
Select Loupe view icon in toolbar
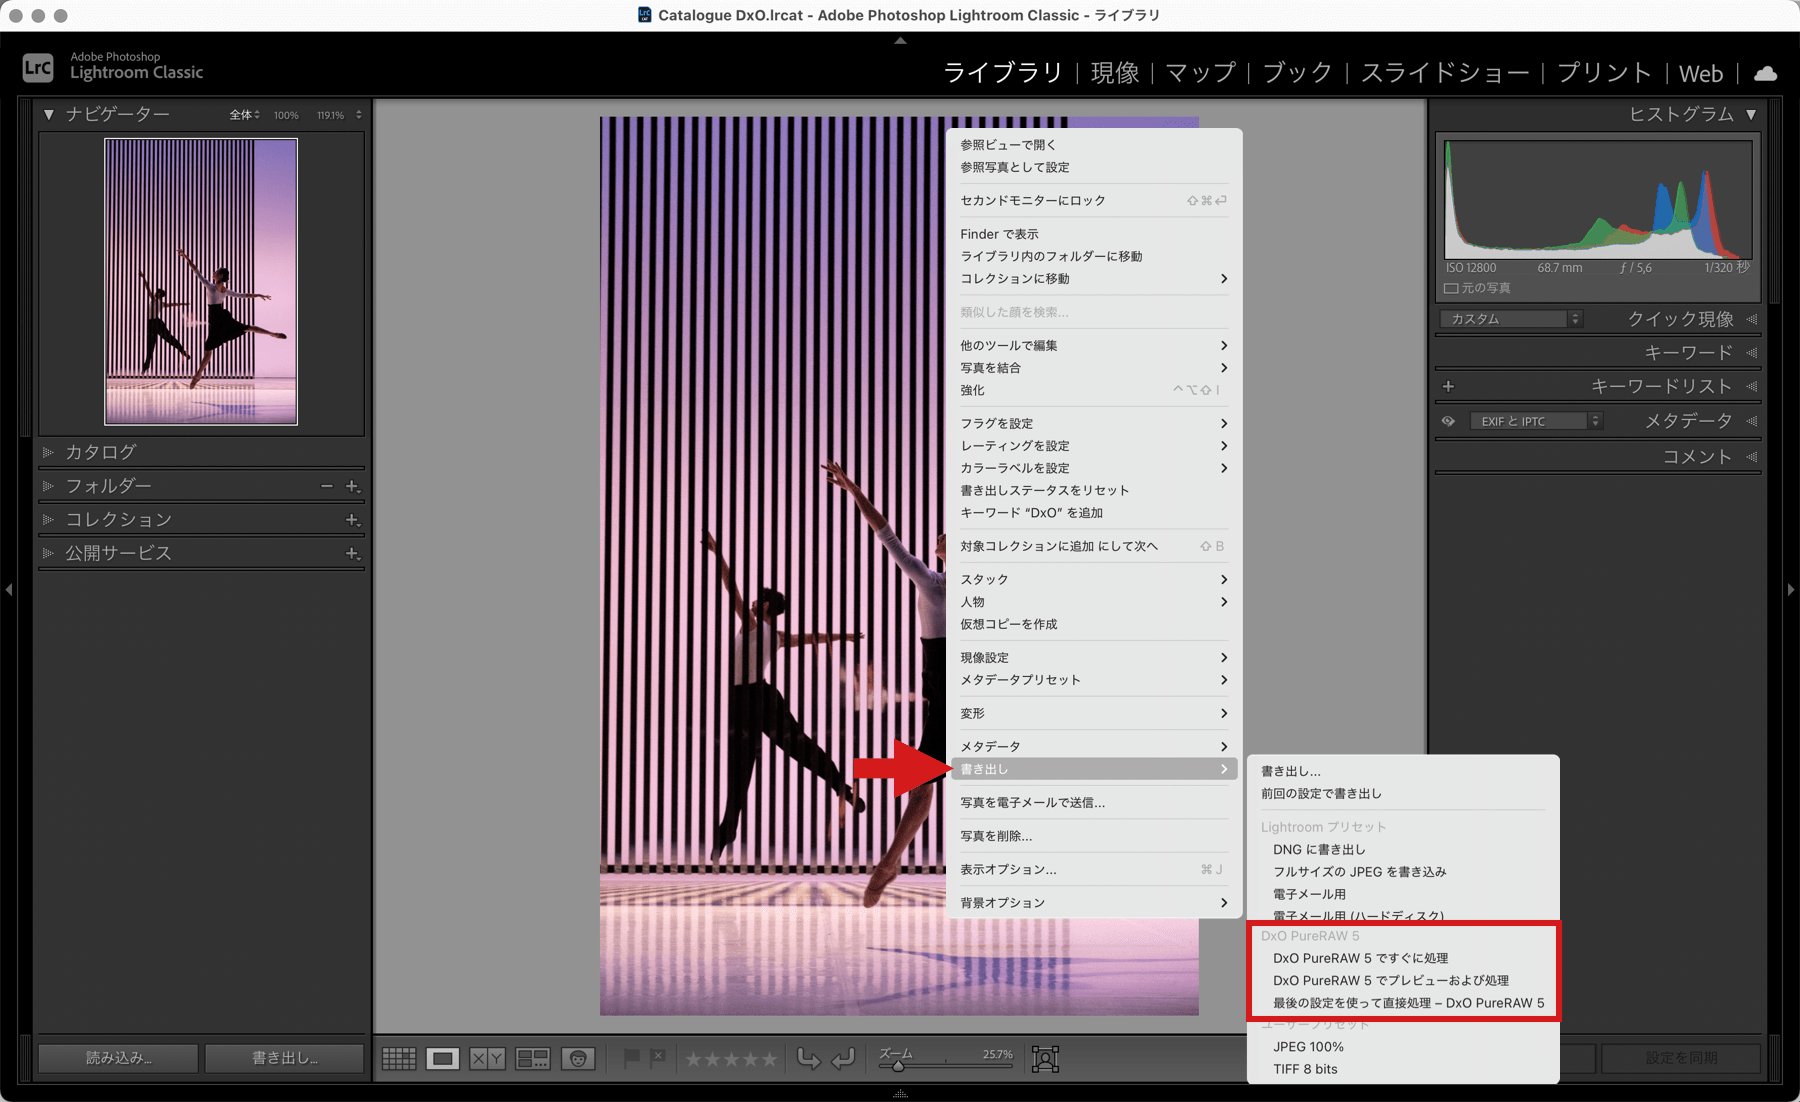point(443,1058)
